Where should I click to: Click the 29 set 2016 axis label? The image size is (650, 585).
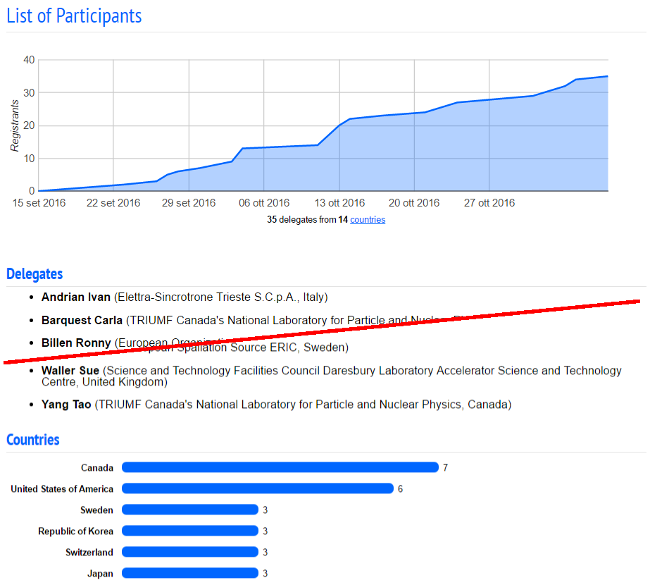click(x=188, y=203)
